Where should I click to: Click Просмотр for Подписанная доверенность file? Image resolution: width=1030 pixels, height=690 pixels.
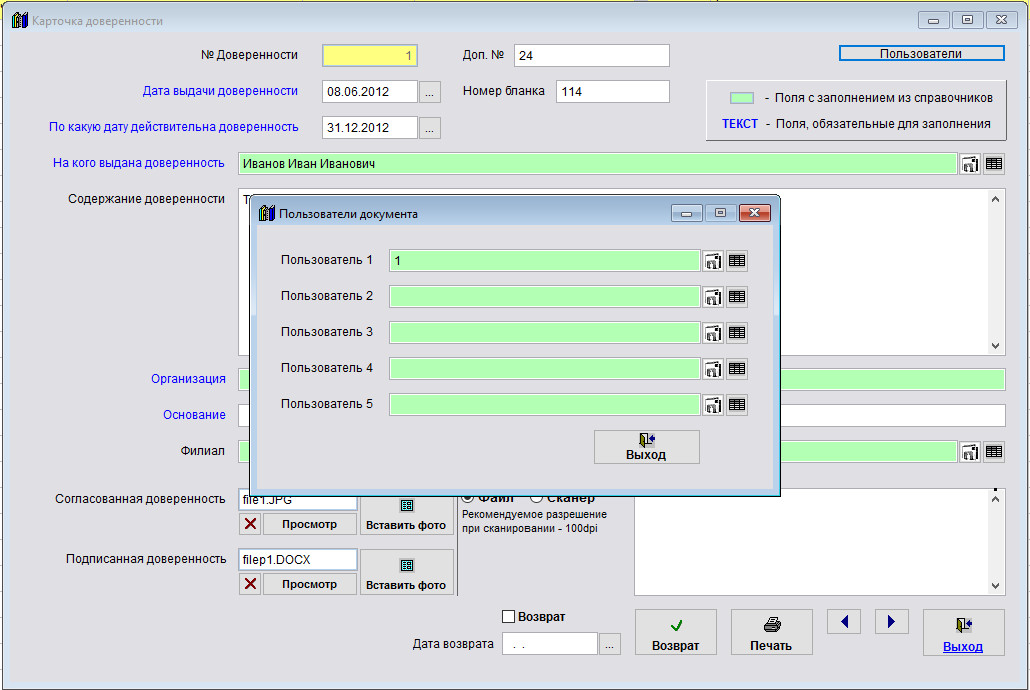click(x=309, y=584)
